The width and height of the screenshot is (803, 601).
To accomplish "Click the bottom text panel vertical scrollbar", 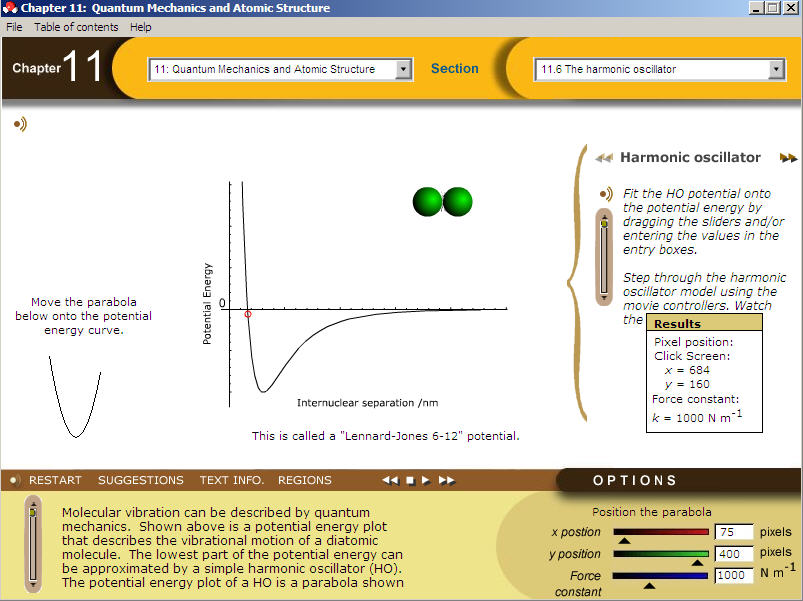I will (33, 544).
